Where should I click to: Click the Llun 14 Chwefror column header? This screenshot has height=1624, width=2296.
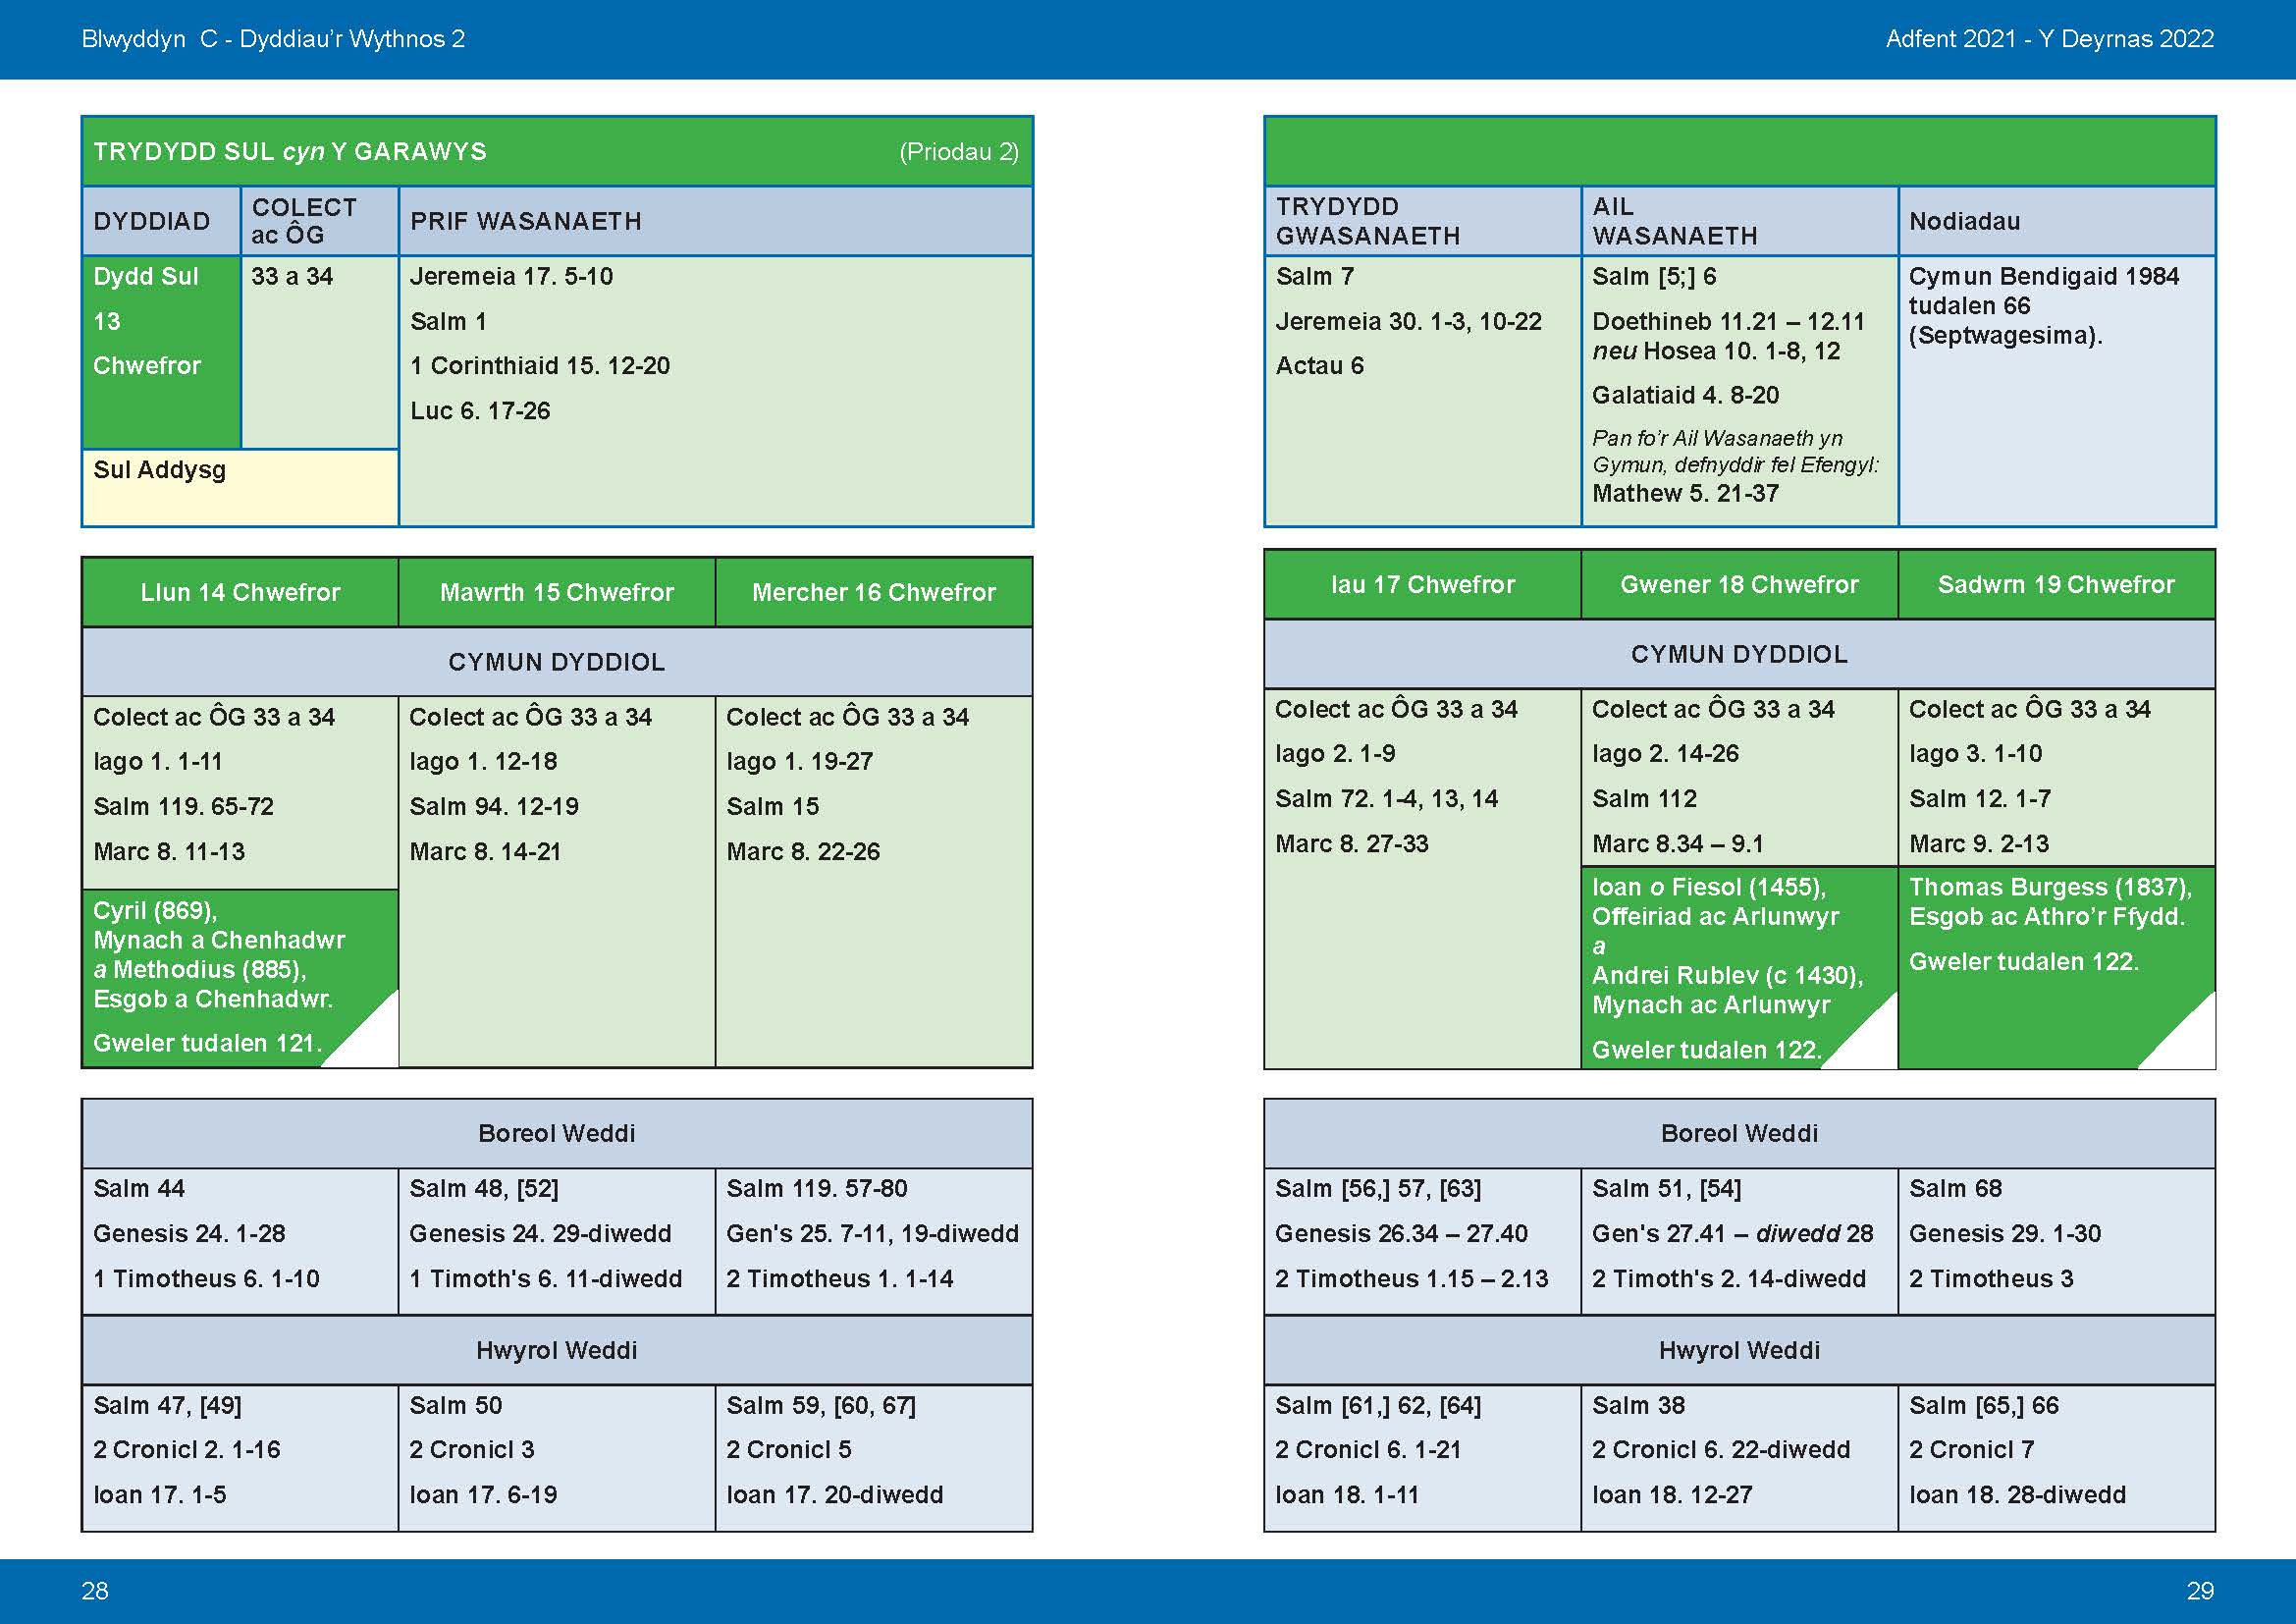pos(240,592)
